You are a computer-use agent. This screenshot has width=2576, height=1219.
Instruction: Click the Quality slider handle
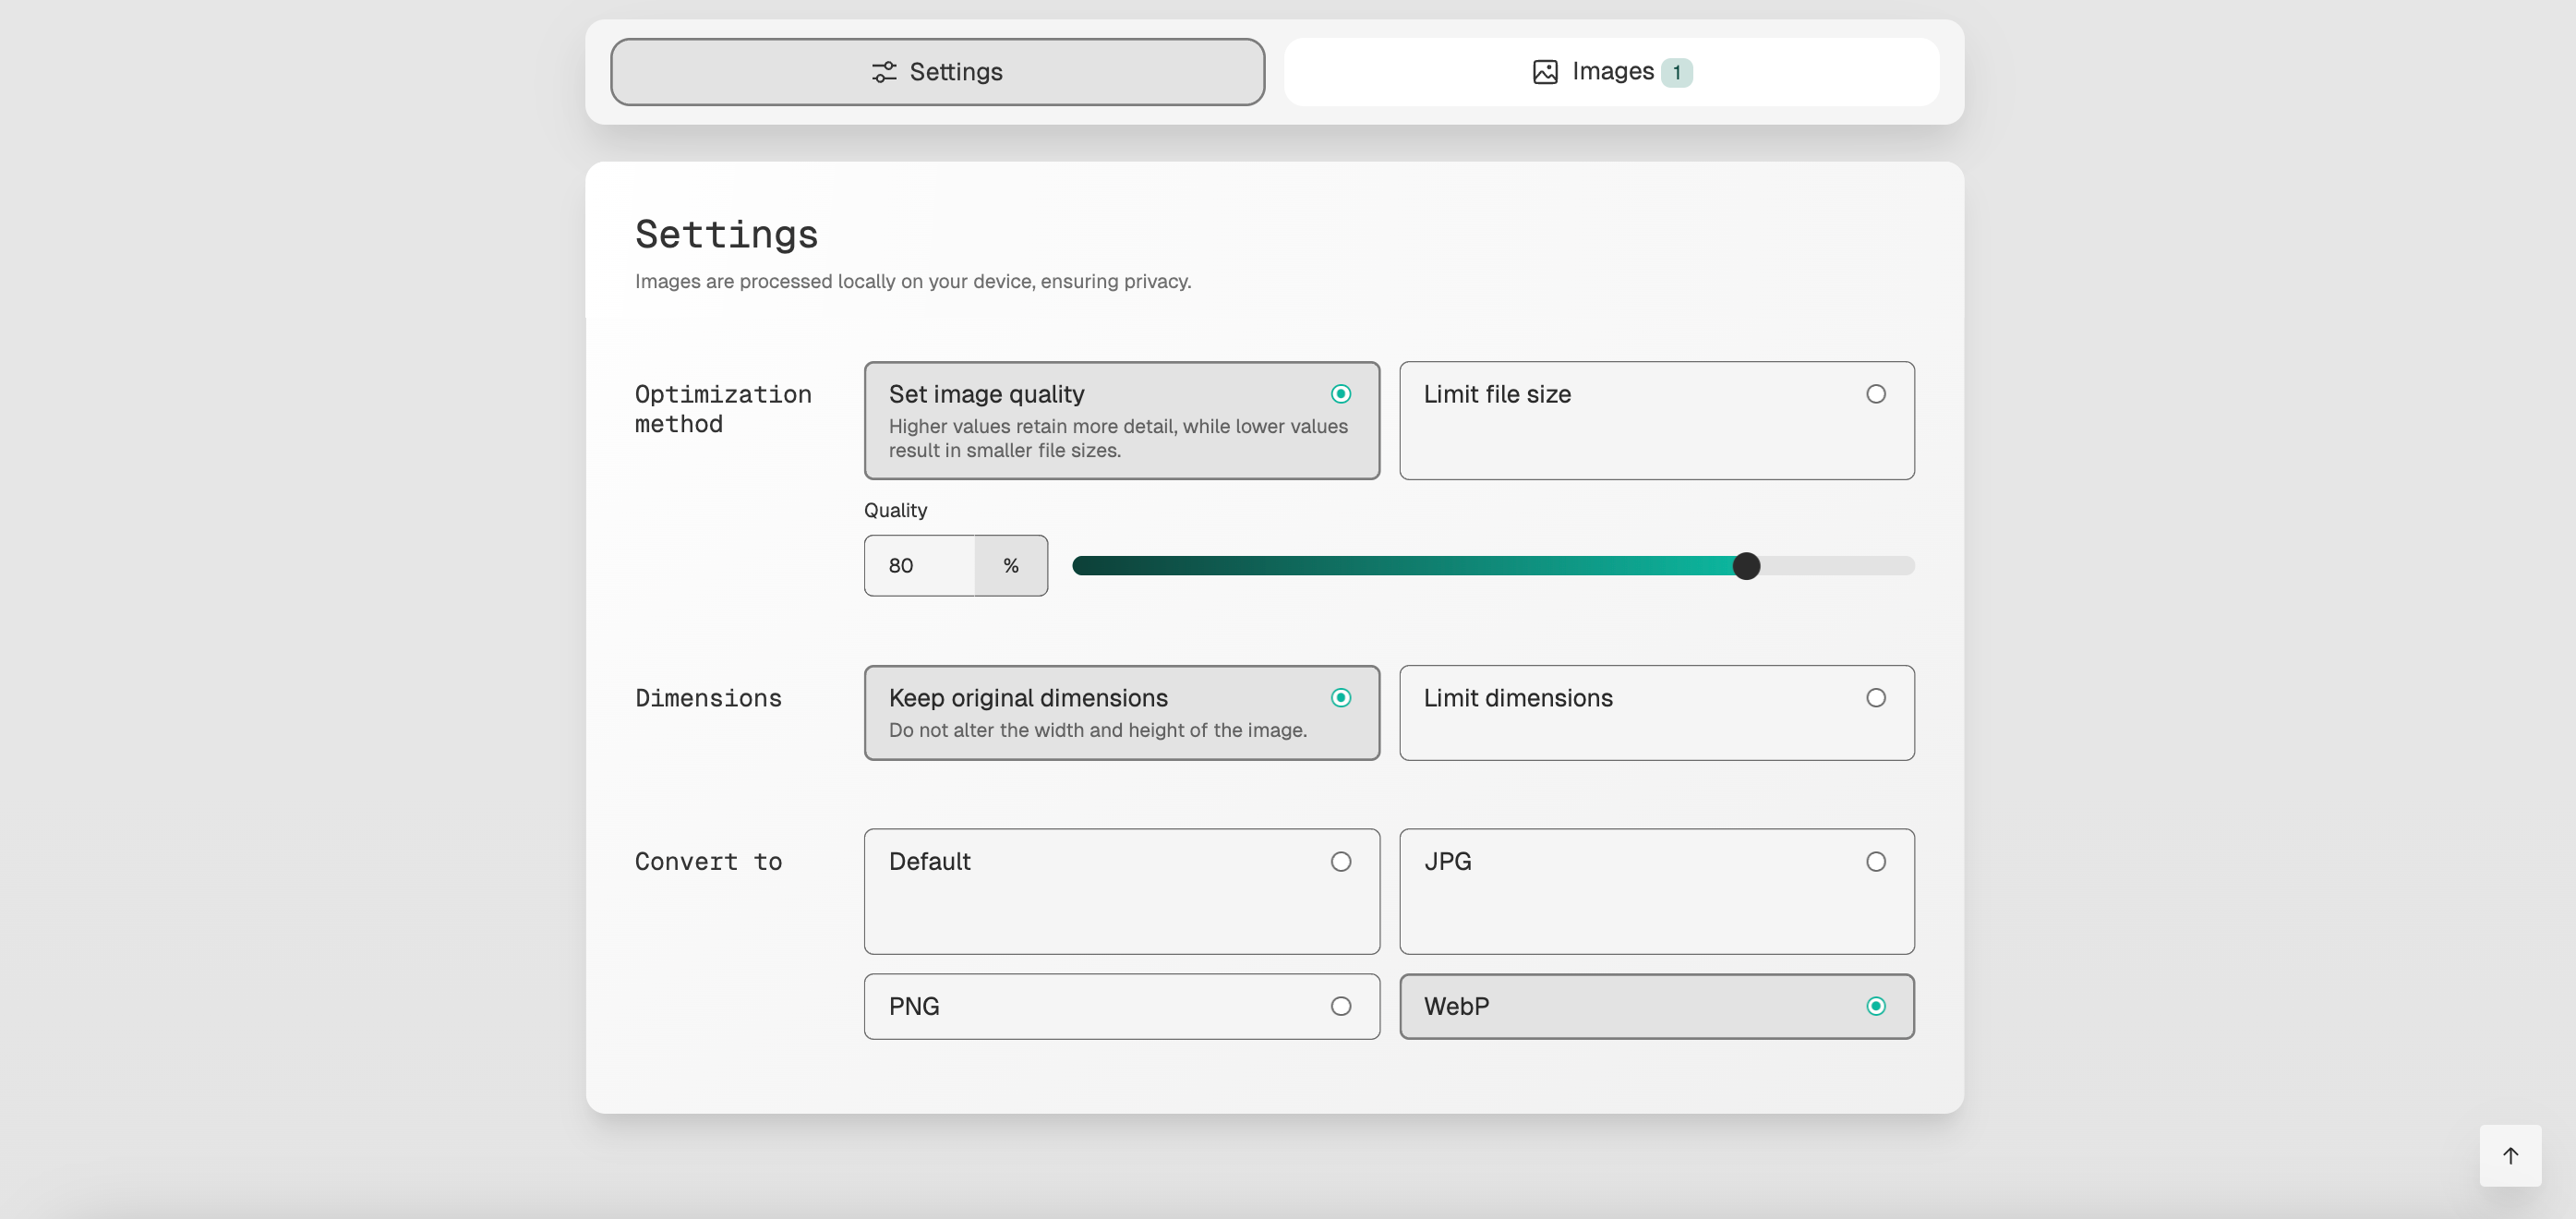tap(1745, 566)
